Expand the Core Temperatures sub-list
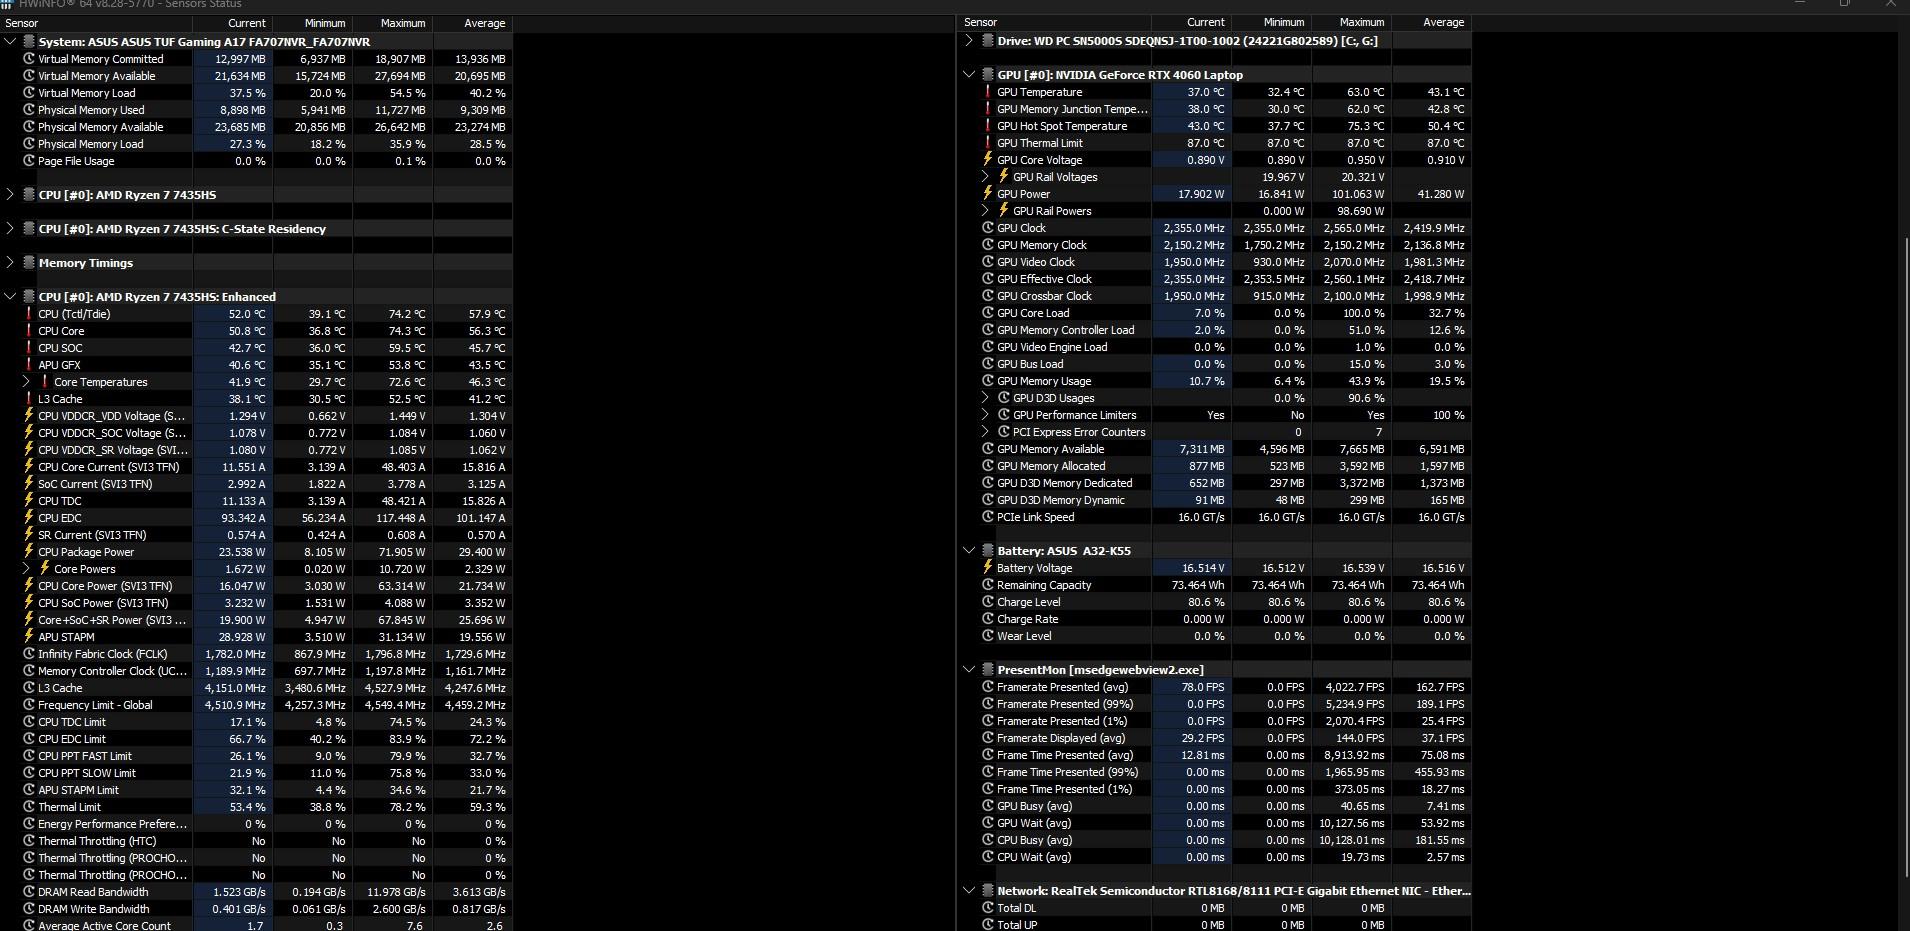 (26, 382)
